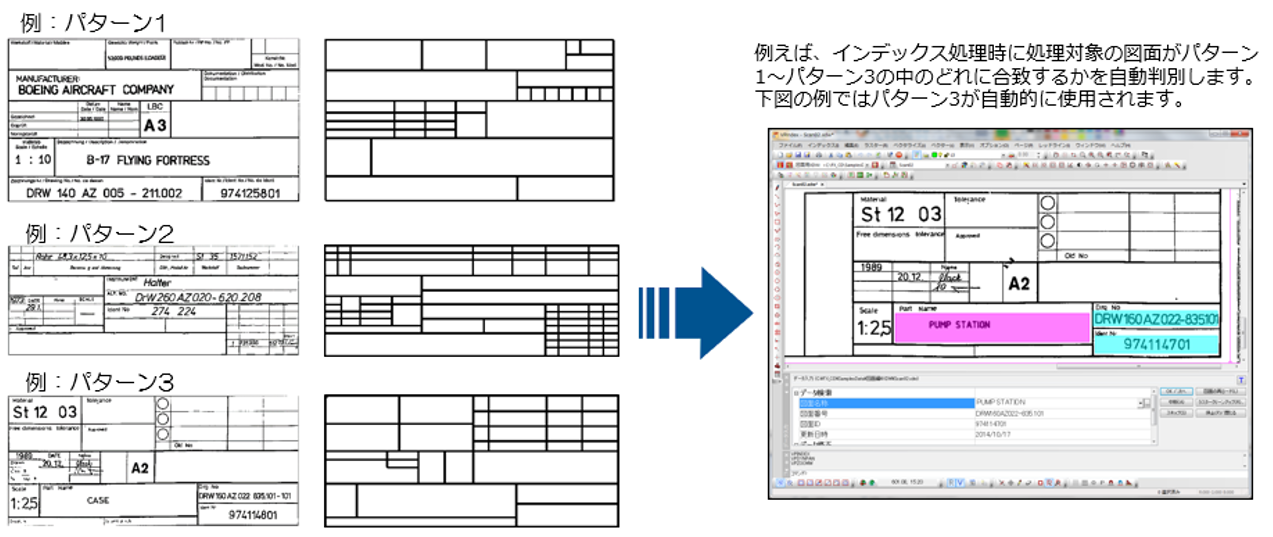
Task: Click the cyan 974114701 highlighted region
Action: [x=1155, y=344]
